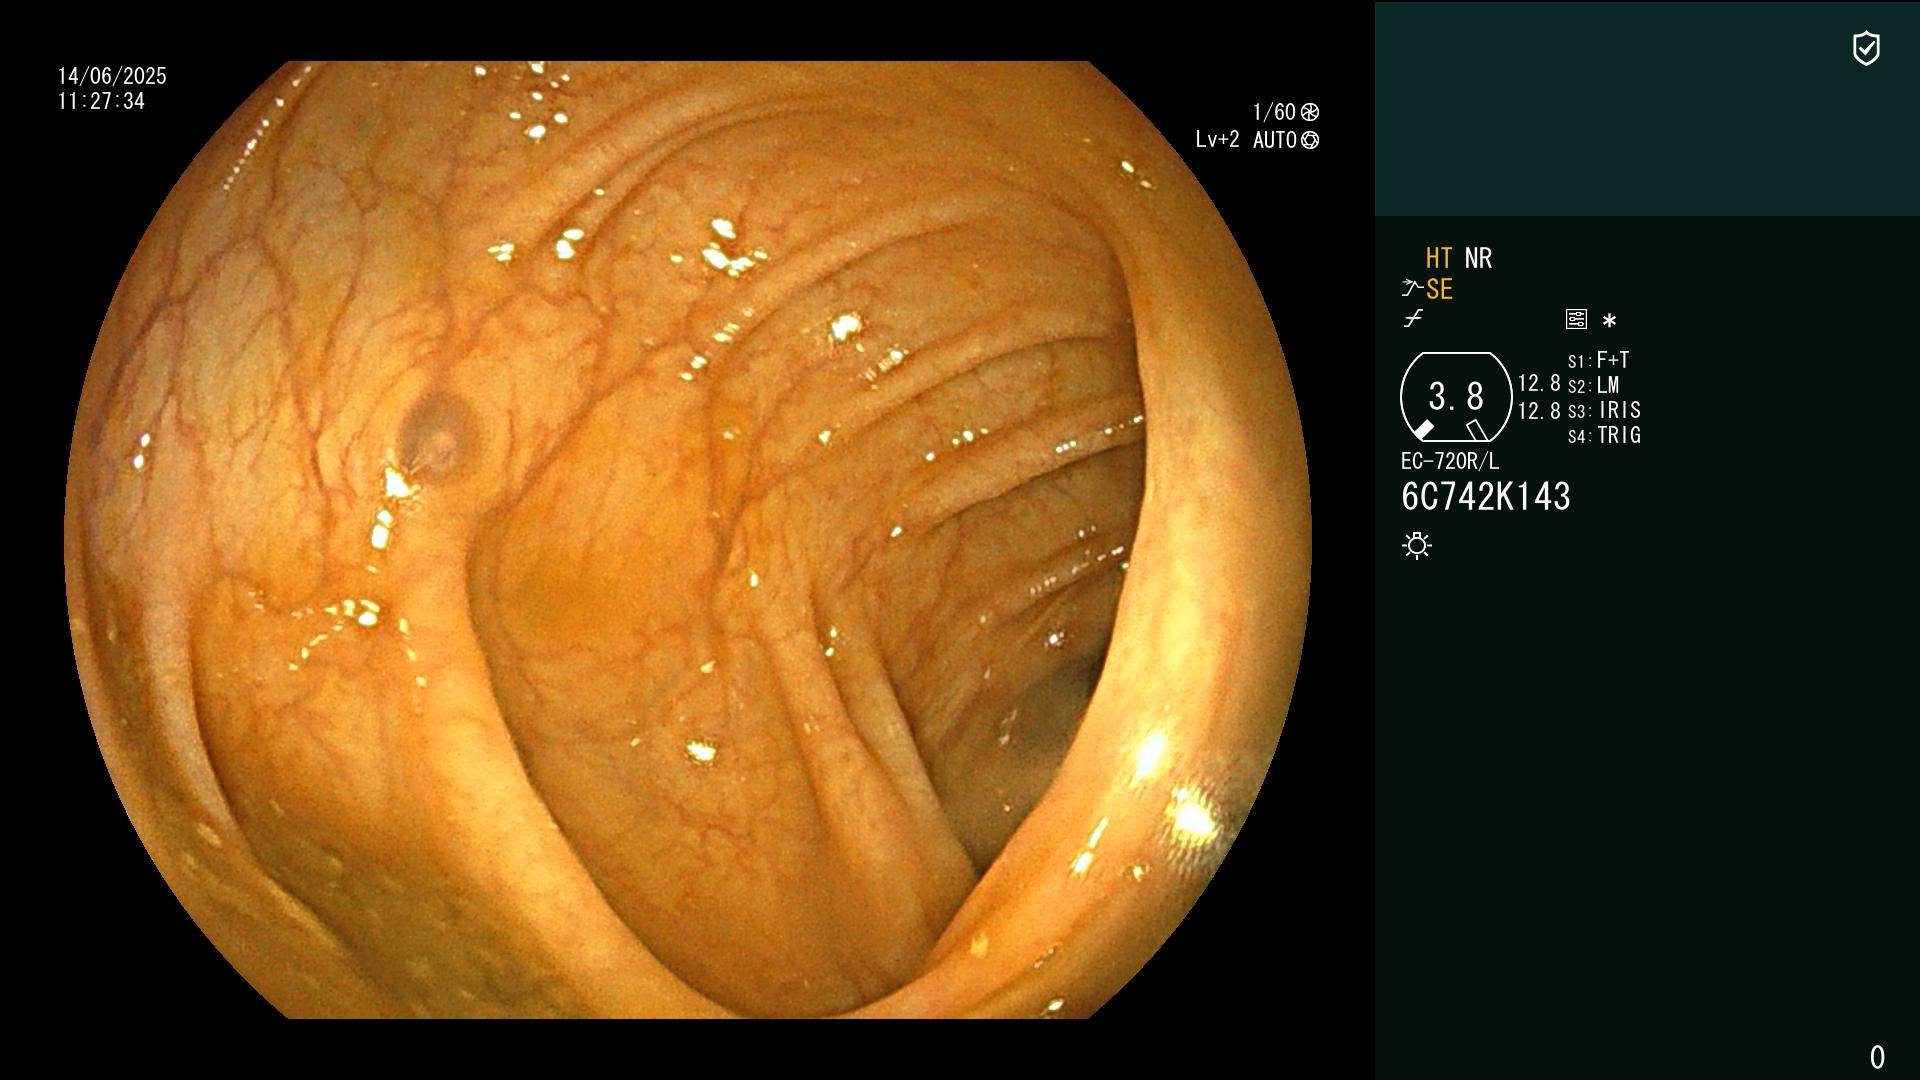This screenshot has width=1920, height=1080.
Task: Click the endoscopic colon image view
Action: coord(688,540)
